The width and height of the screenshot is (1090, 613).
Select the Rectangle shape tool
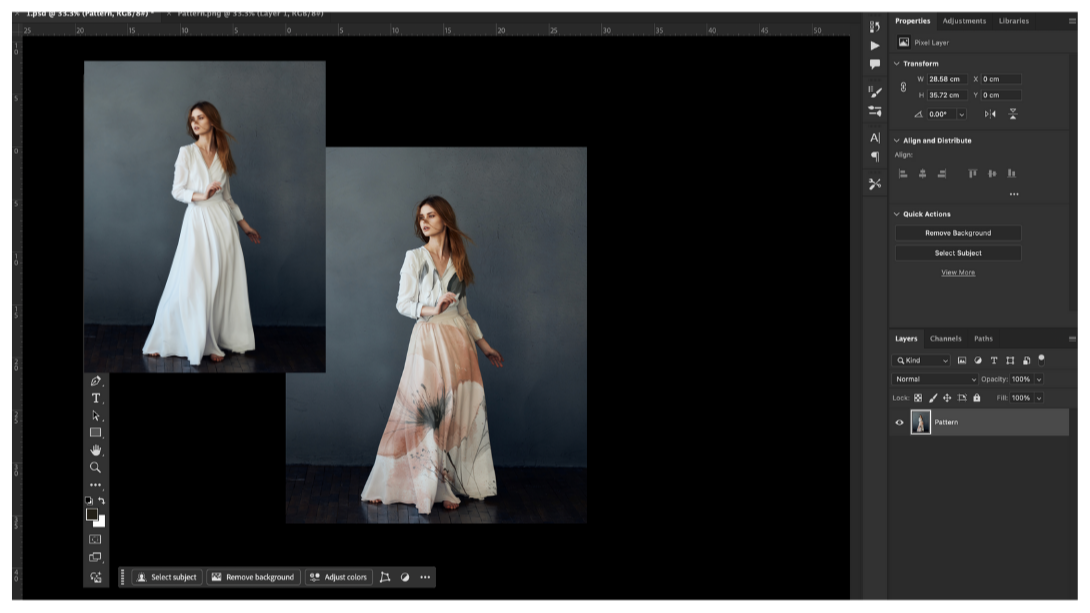(95, 433)
